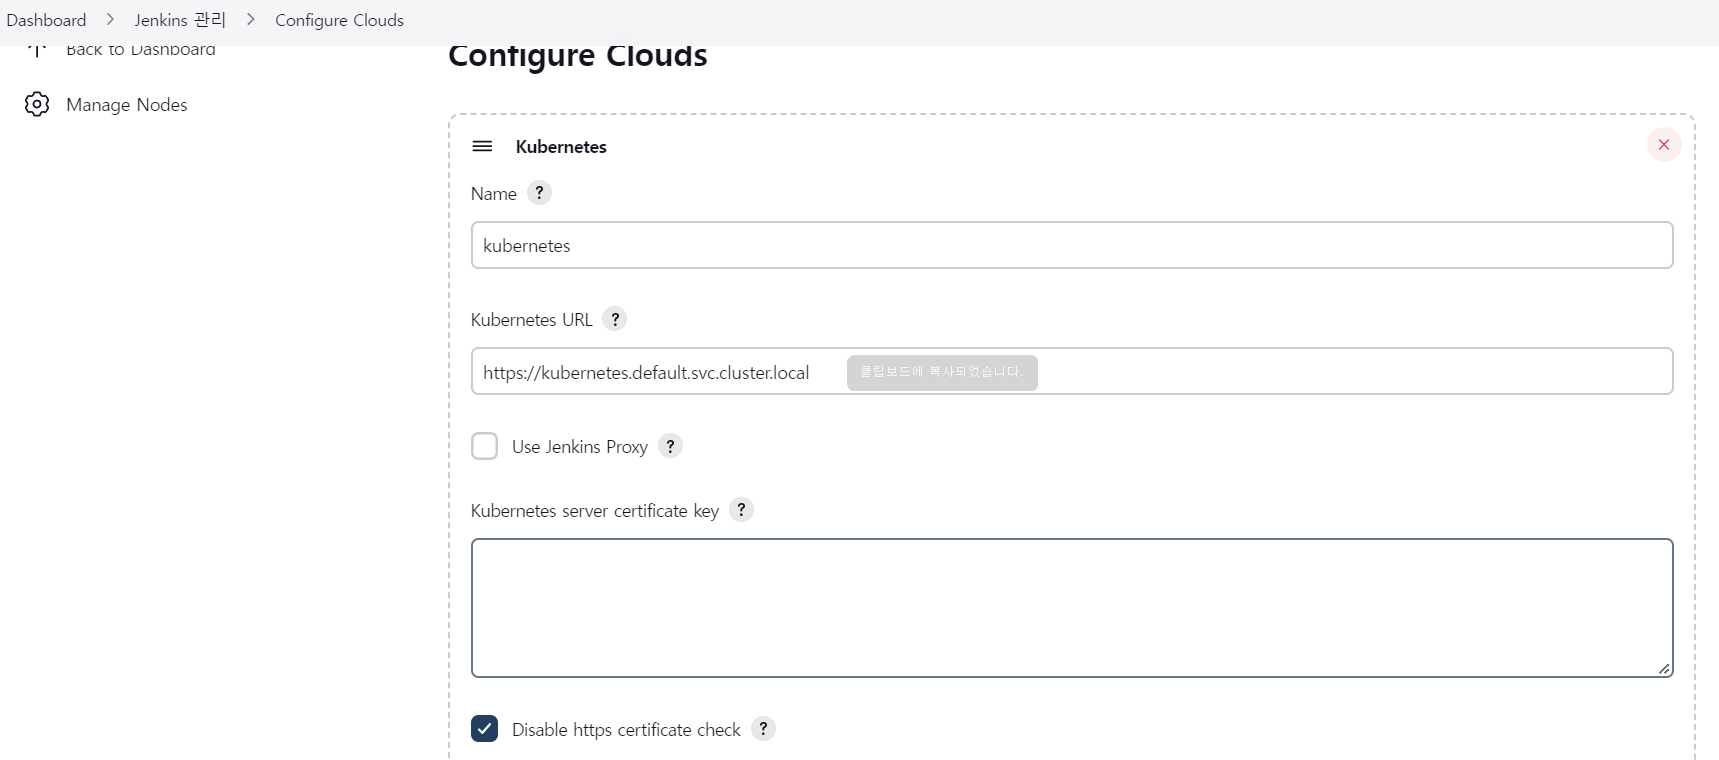Open help for the Name field
This screenshot has width=1719, height=760.
click(539, 193)
